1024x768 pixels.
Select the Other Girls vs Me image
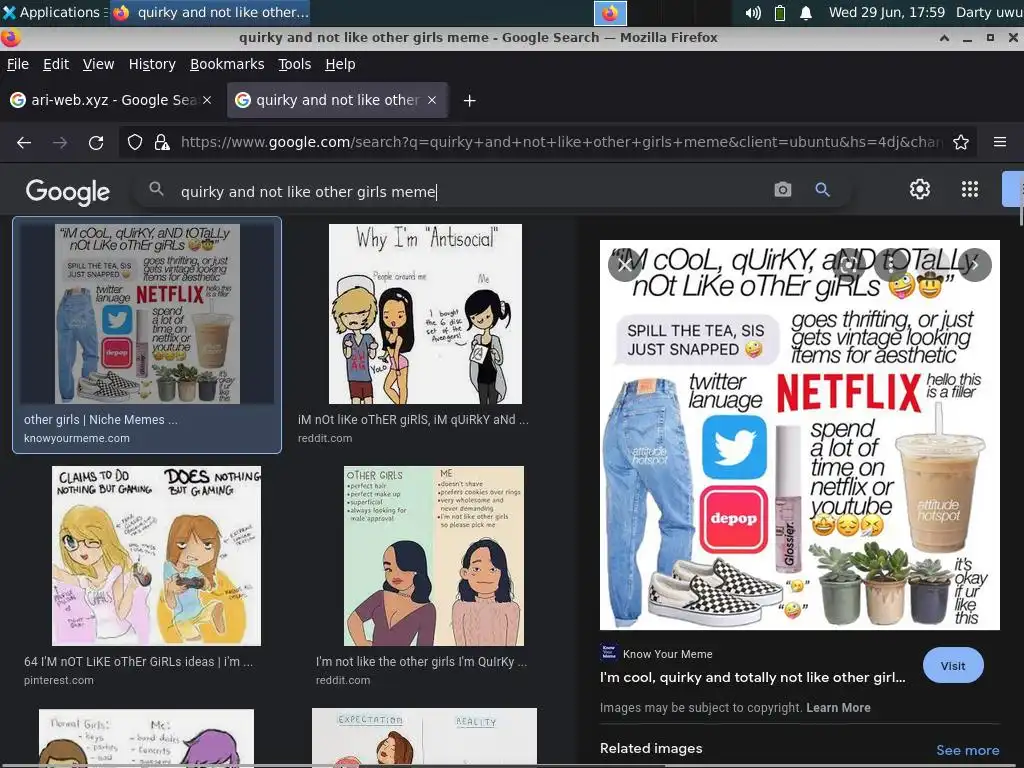[x=434, y=556]
